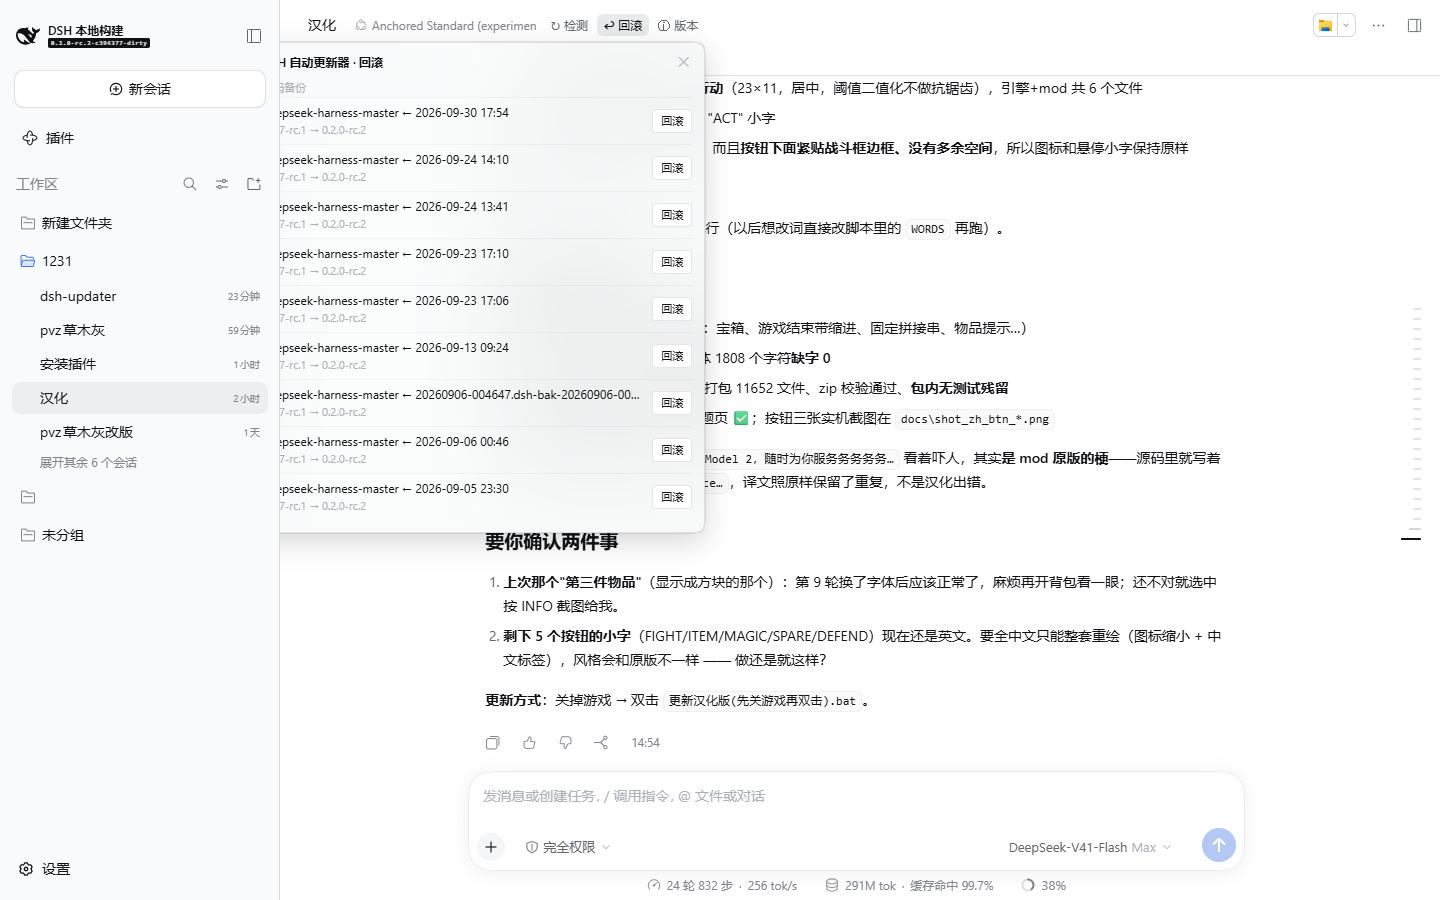Search the workspace with the magnifier icon

190,184
